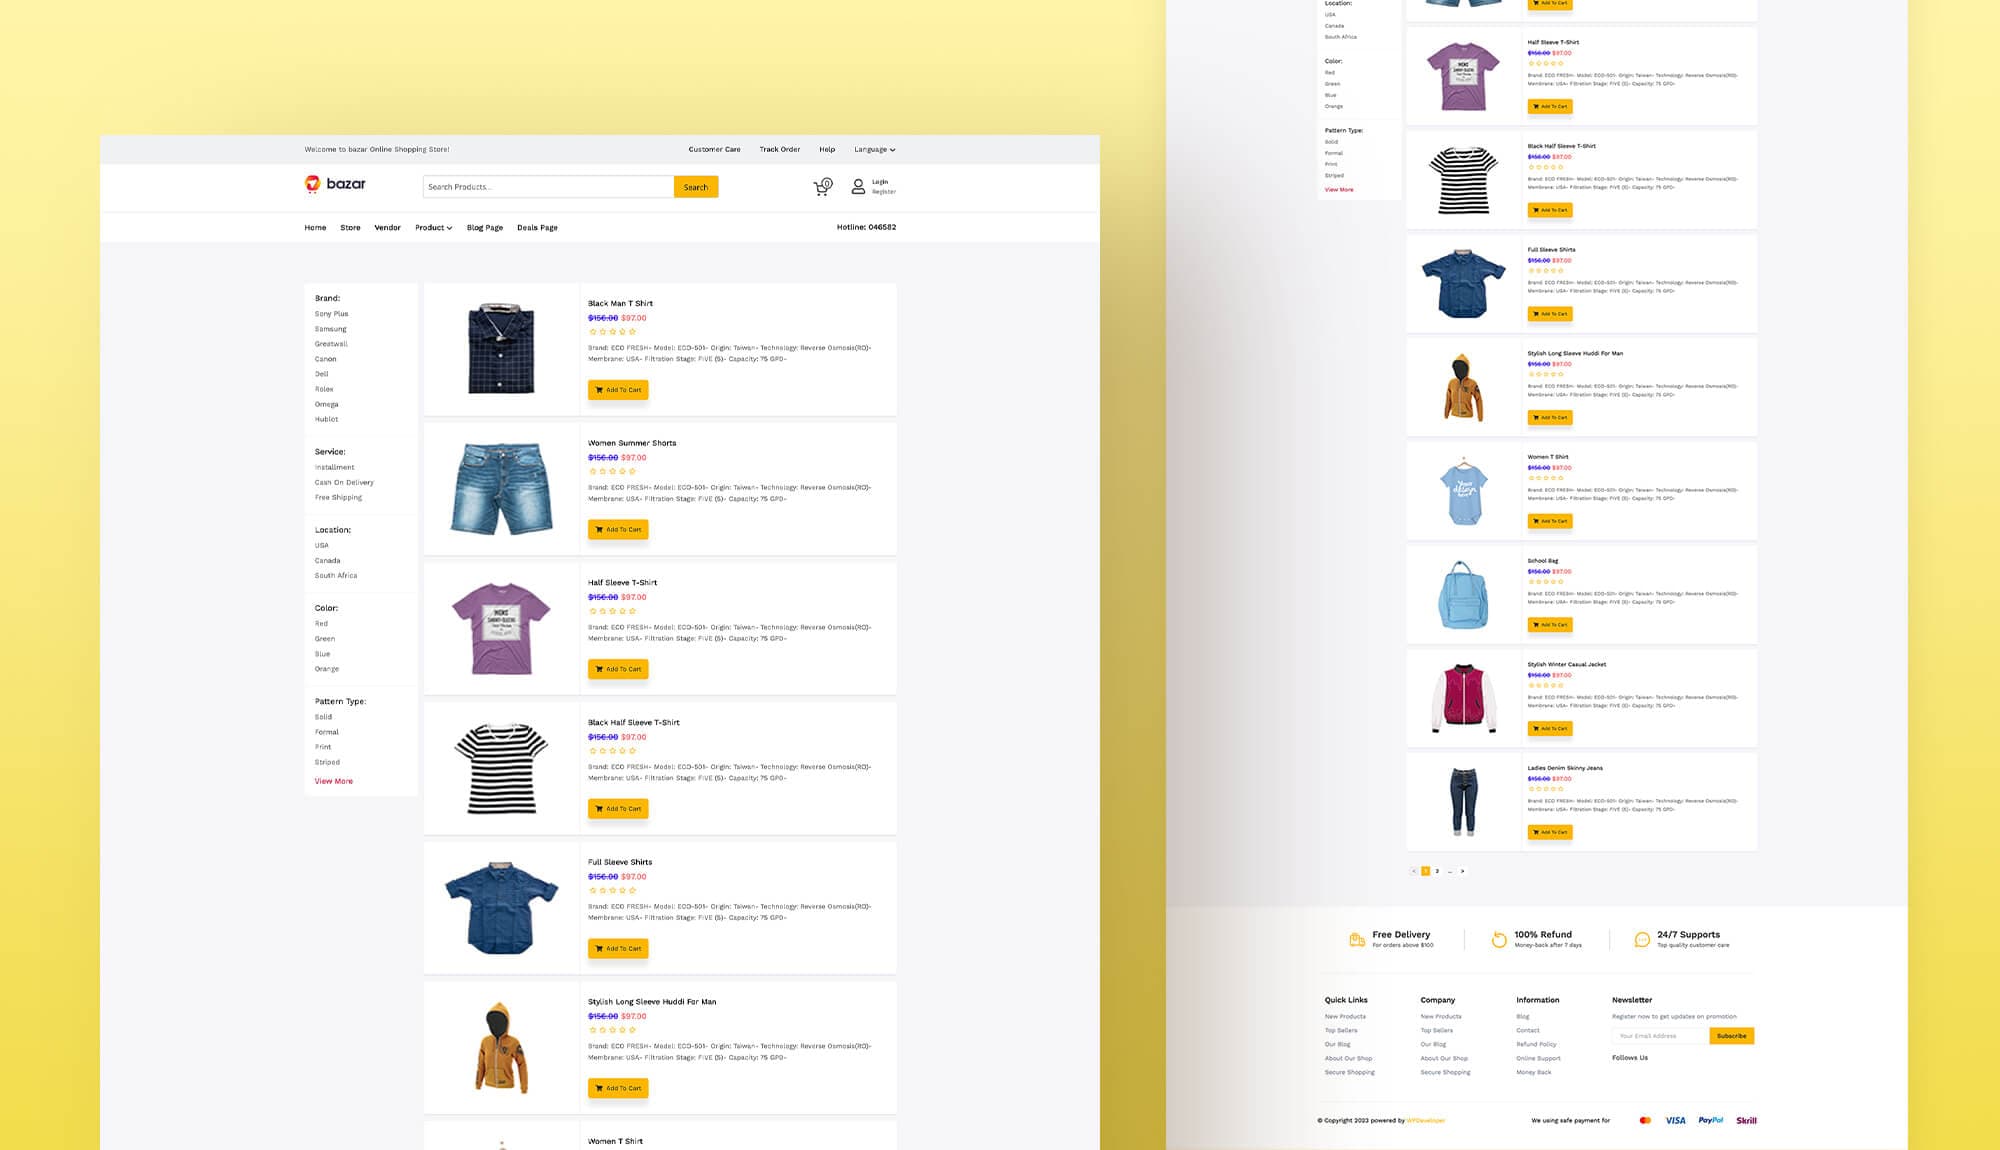Filter products by Canada location

[x=328, y=560]
